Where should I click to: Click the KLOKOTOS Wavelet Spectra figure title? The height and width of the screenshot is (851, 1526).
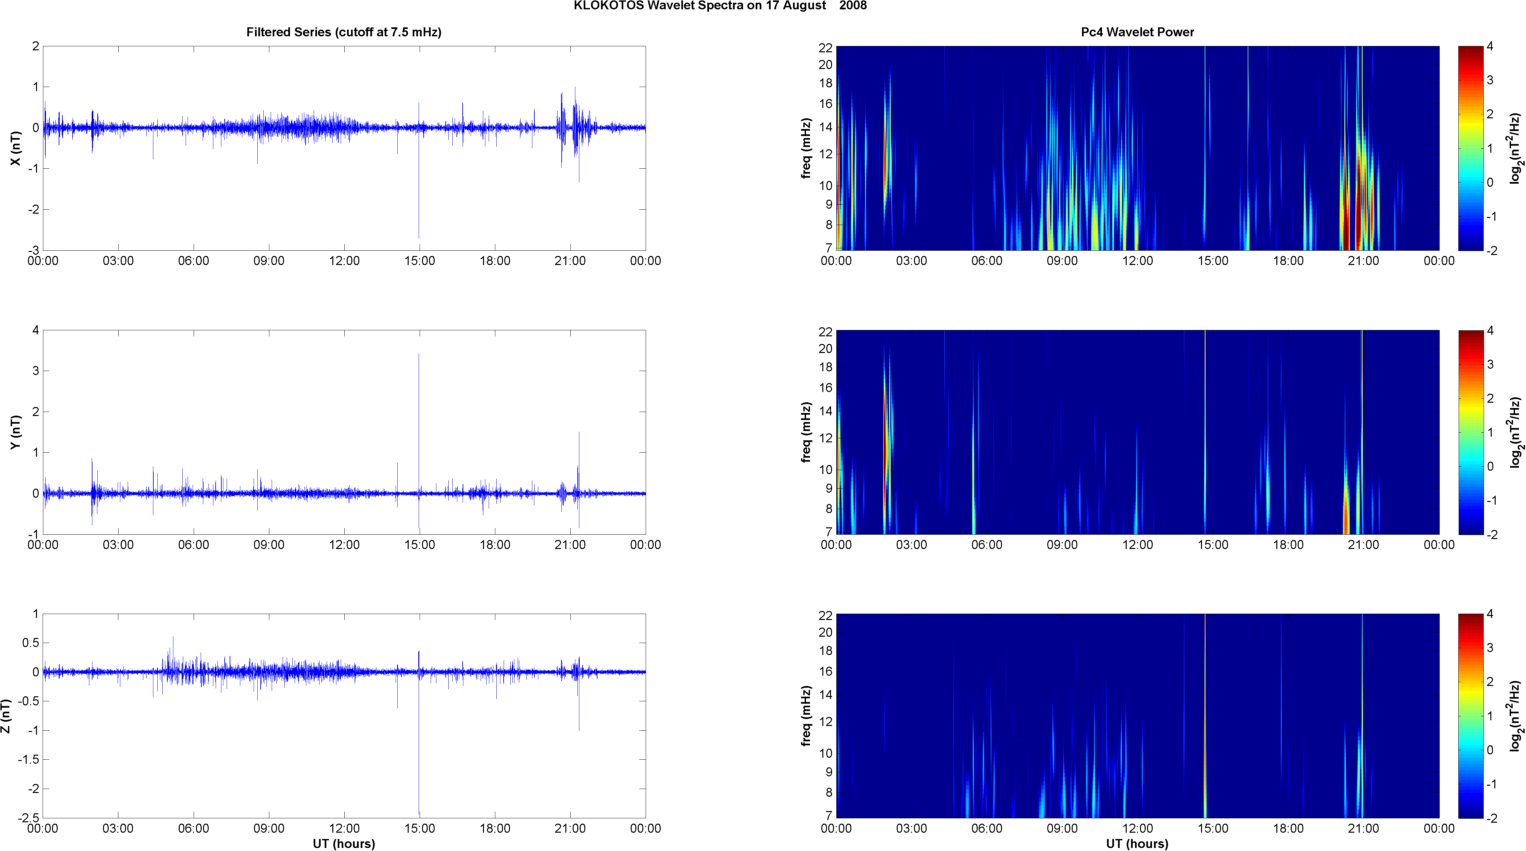click(x=720, y=6)
